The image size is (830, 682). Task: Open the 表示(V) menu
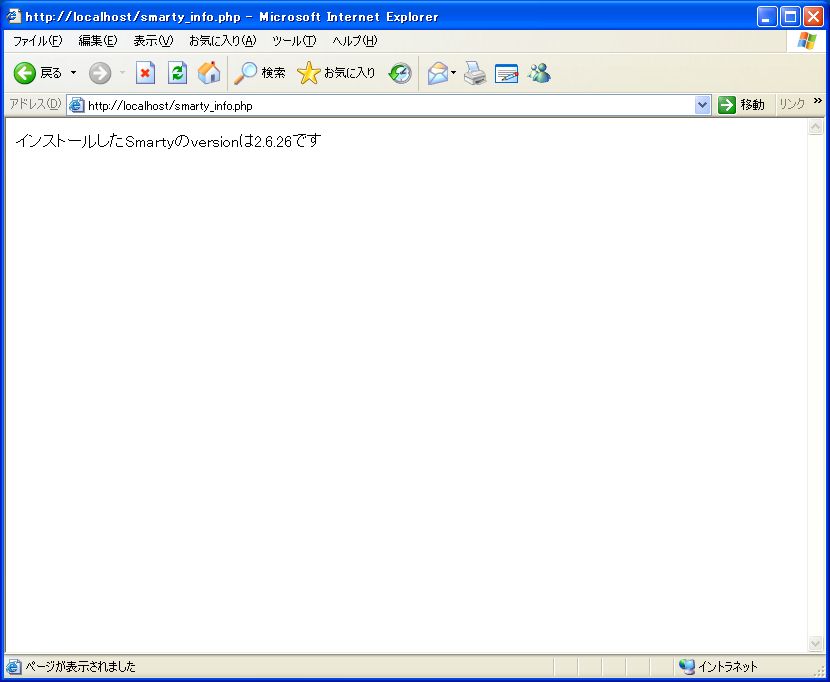[x=154, y=41]
